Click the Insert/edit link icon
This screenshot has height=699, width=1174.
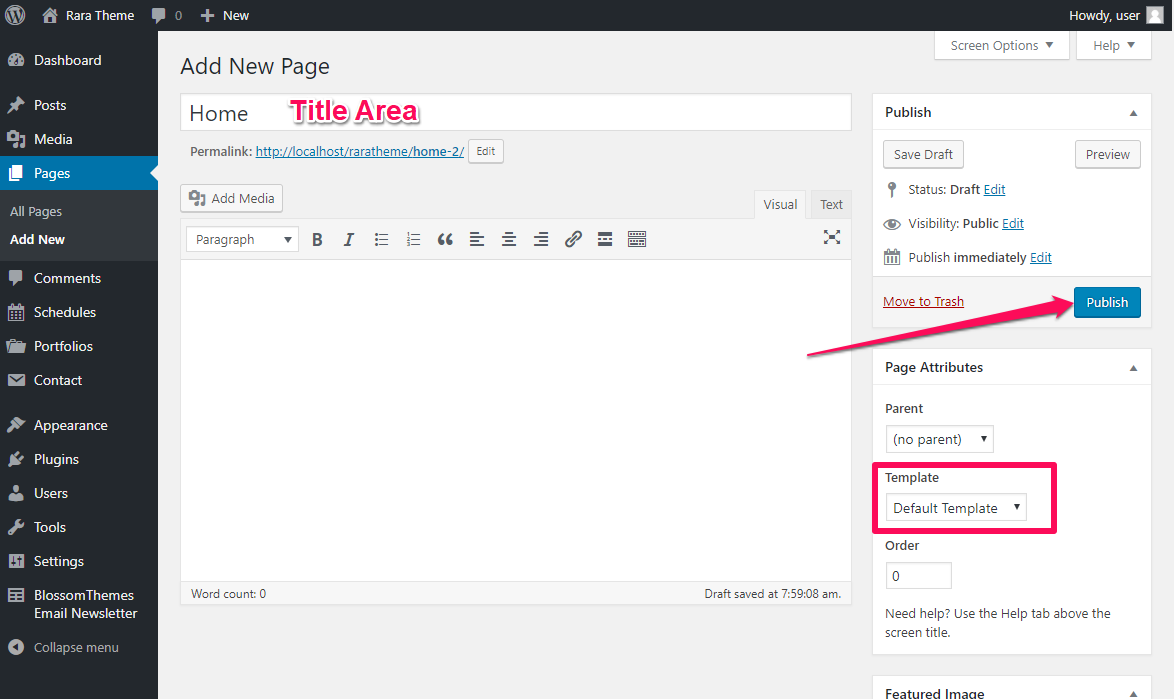pos(573,239)
